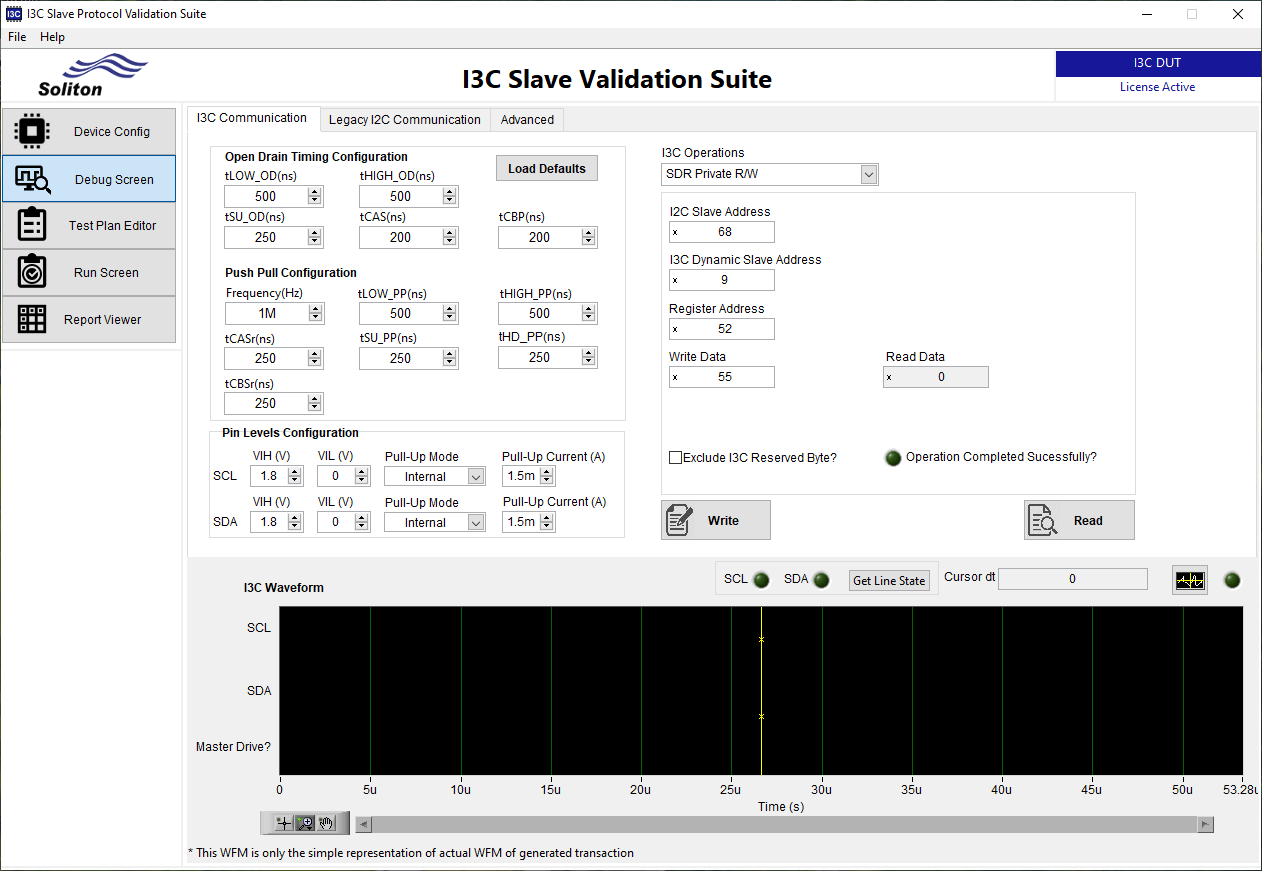
Task: Toggle the SCL line state indicator
Action: [761, 579]
